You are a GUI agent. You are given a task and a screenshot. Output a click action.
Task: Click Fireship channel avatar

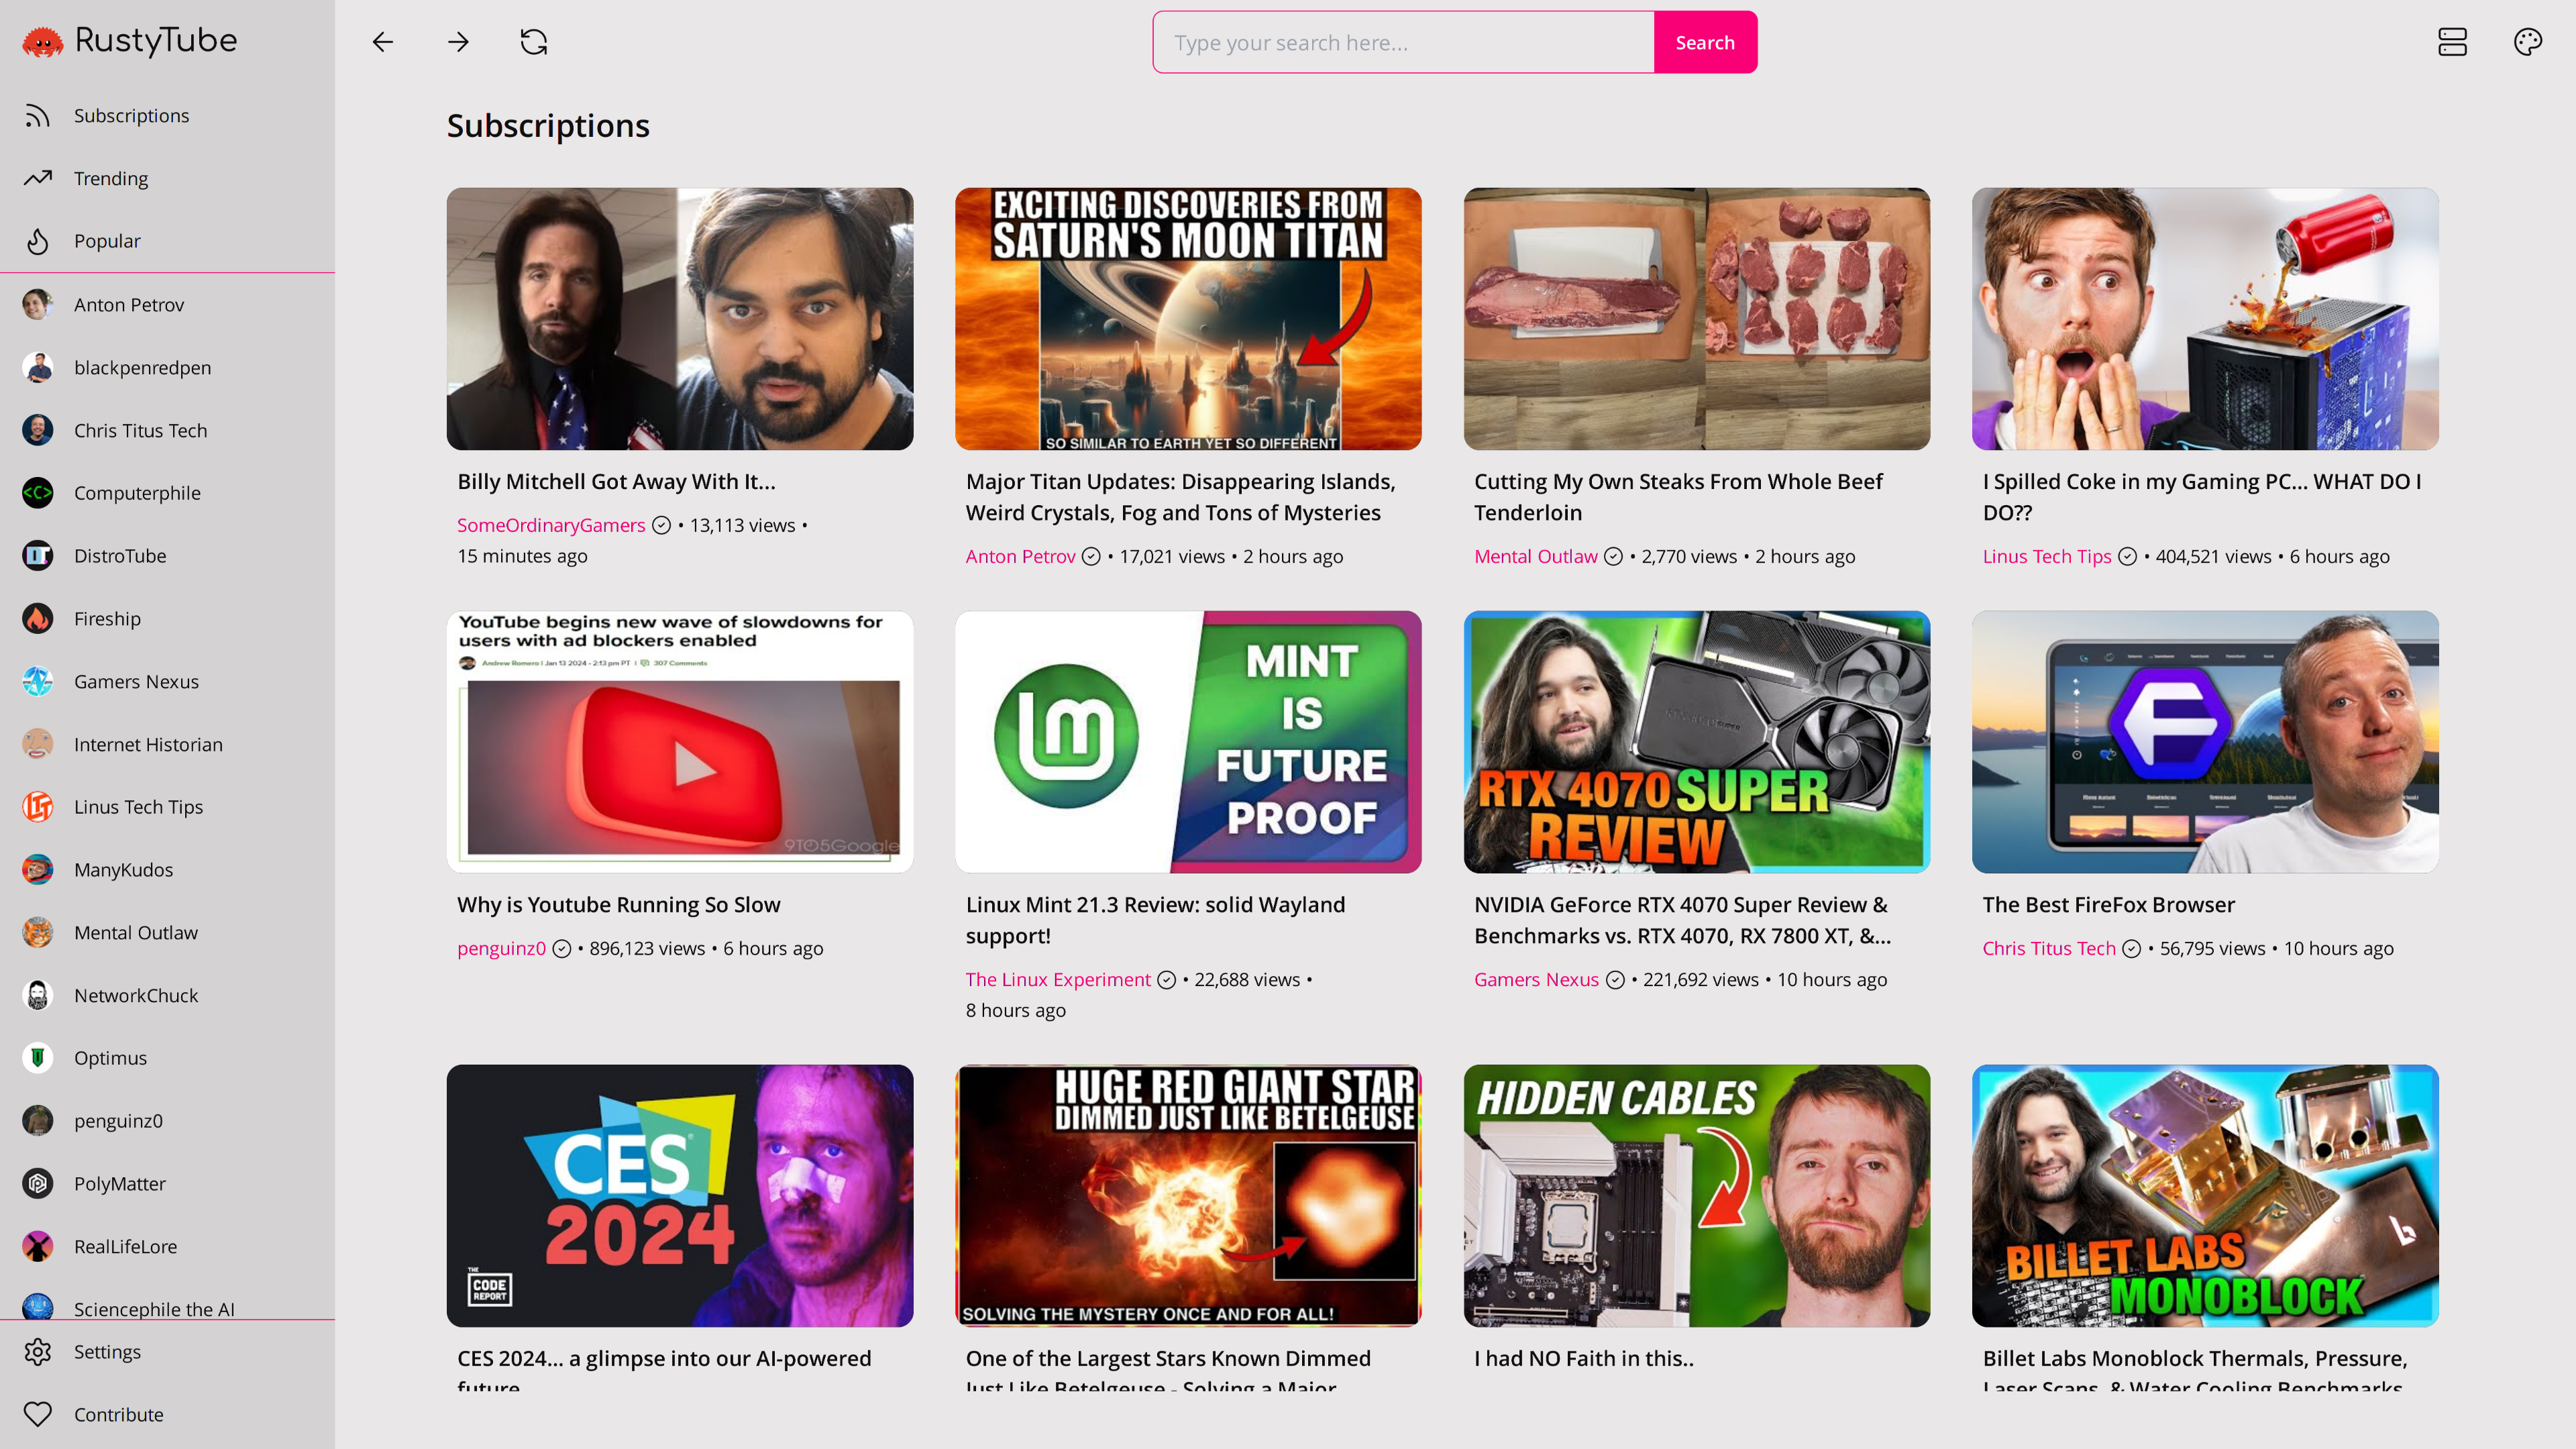[x=38, y=619]
